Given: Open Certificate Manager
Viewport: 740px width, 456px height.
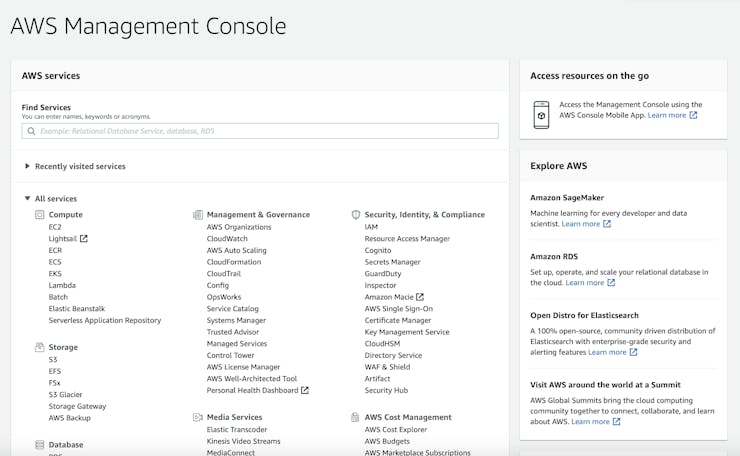Looking at the screenshot, I should 398,321.
